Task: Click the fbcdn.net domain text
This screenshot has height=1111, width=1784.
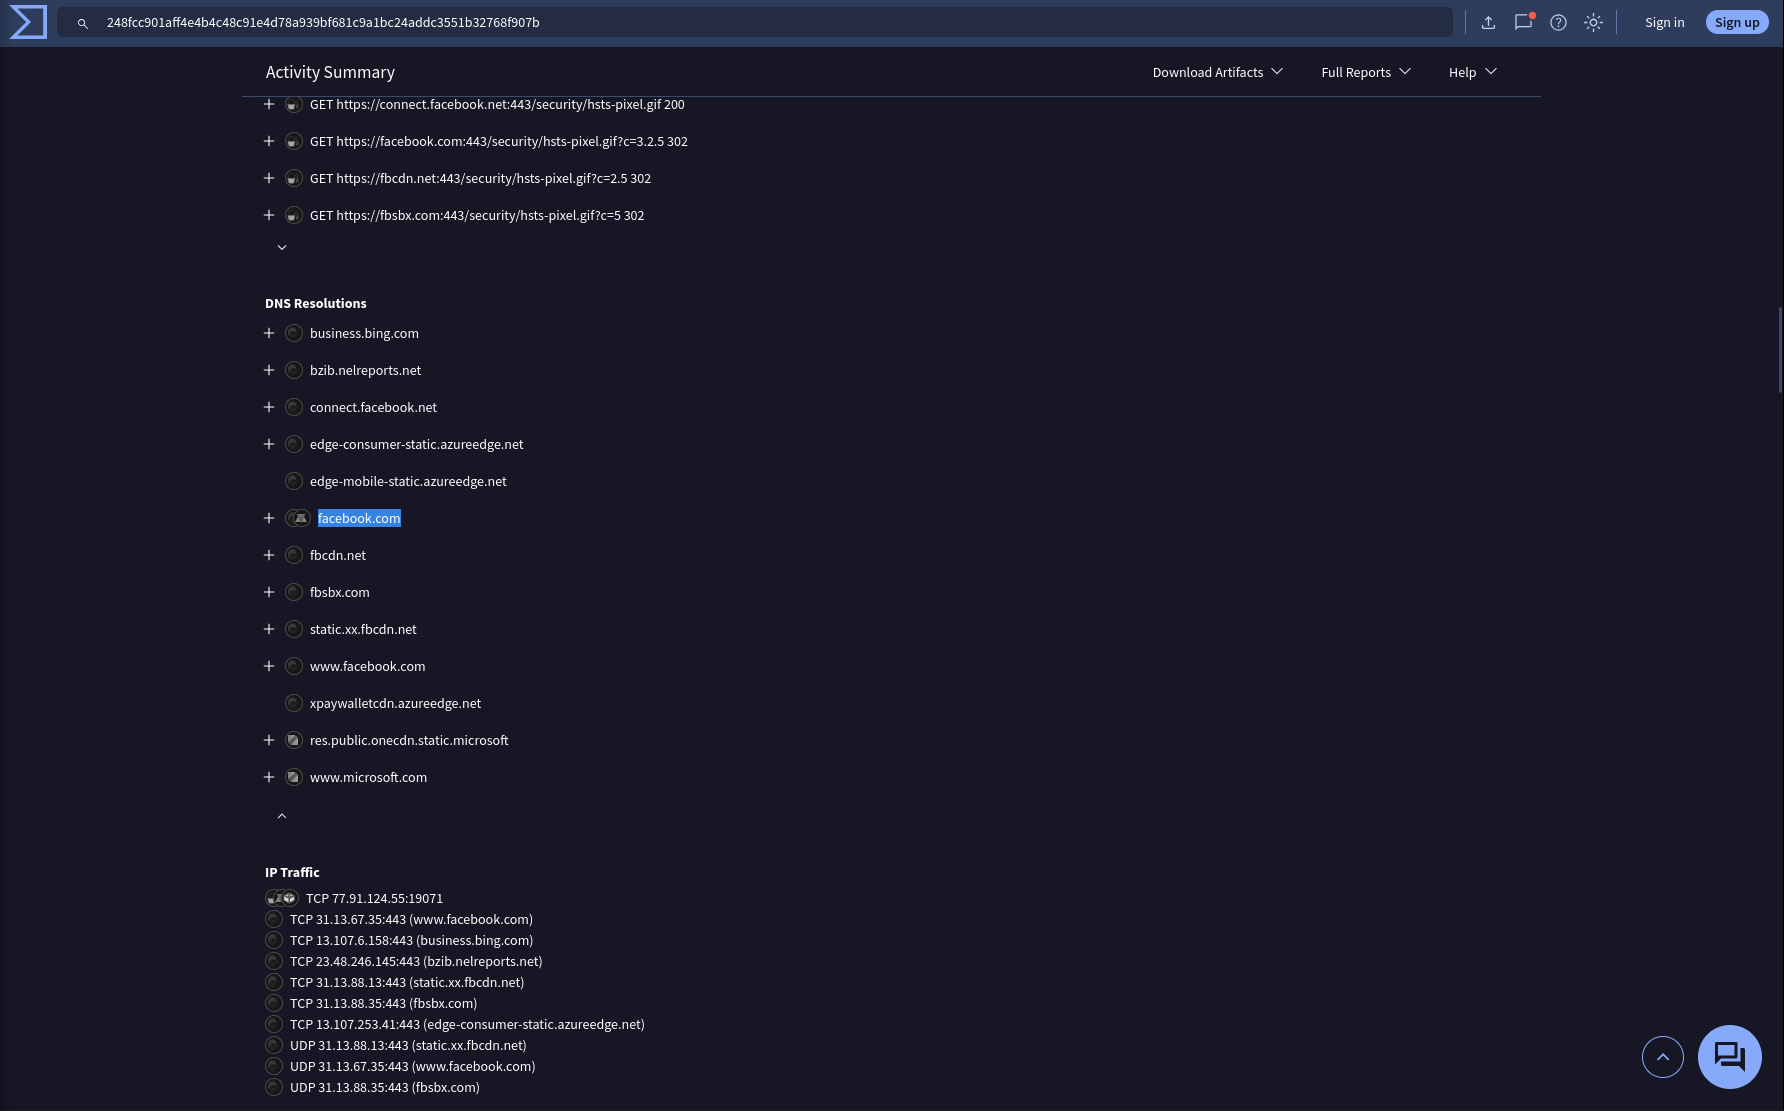Action: pyautogui.click(x=338, y=555)
